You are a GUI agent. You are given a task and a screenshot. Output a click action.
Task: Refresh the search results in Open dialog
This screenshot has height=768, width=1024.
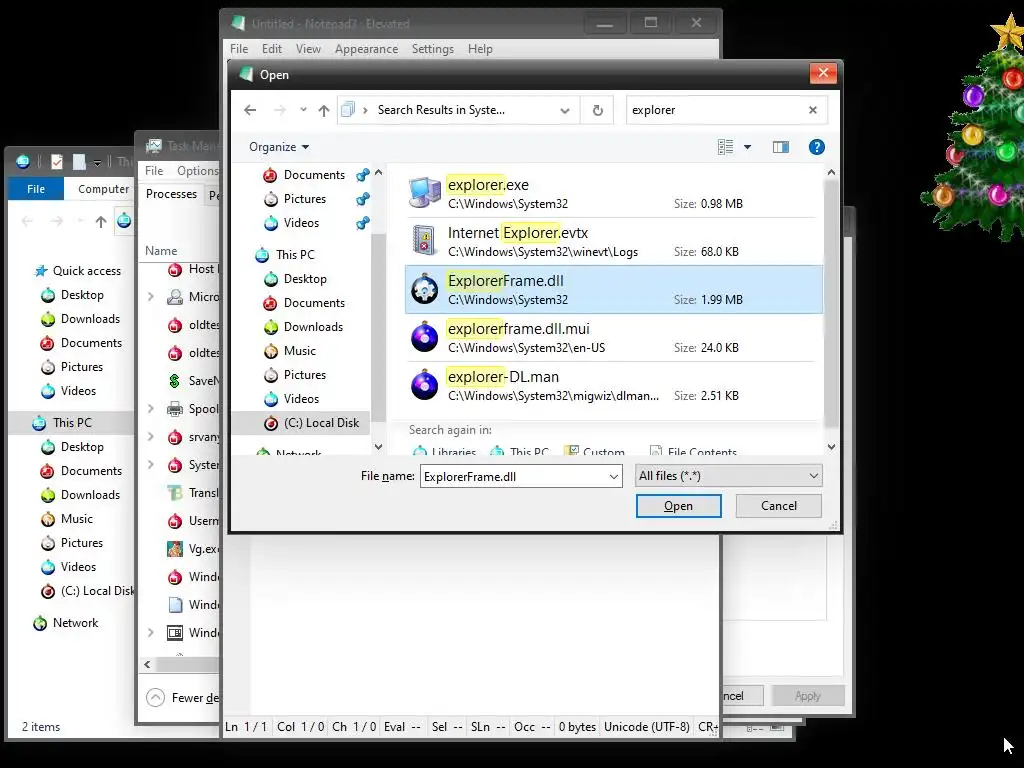(598, 110)
